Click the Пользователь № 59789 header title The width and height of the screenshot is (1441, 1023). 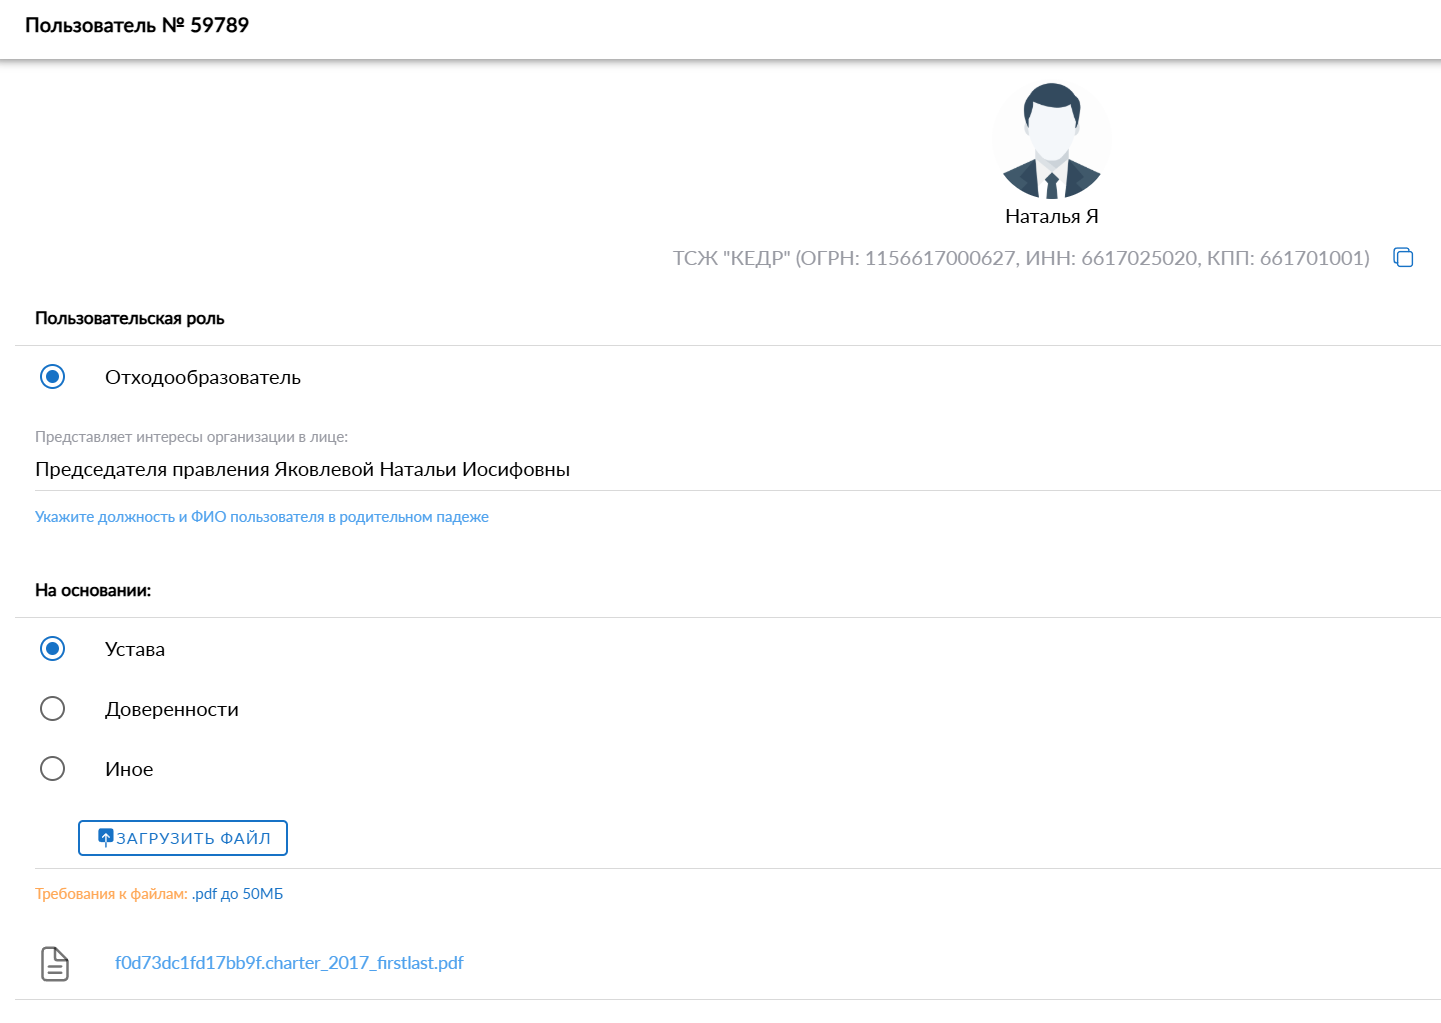coord(137,25)
